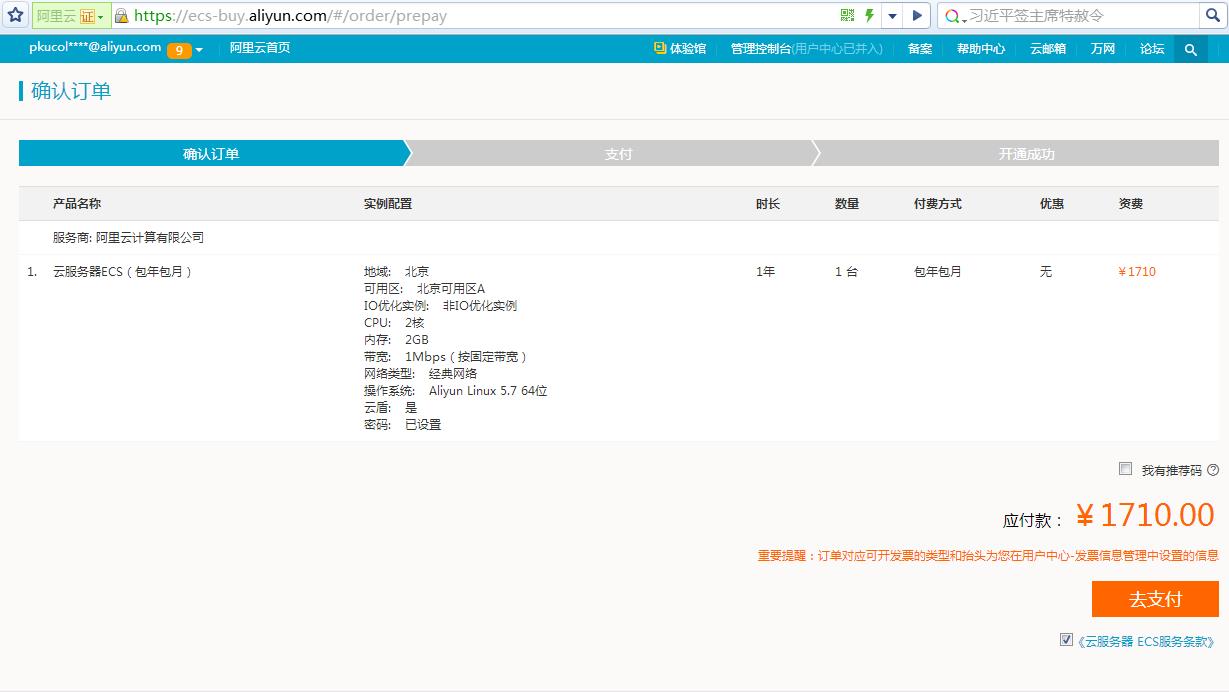
Task: Click the site search magnifier in the blue bar
Action: [x=1191, y=49]
